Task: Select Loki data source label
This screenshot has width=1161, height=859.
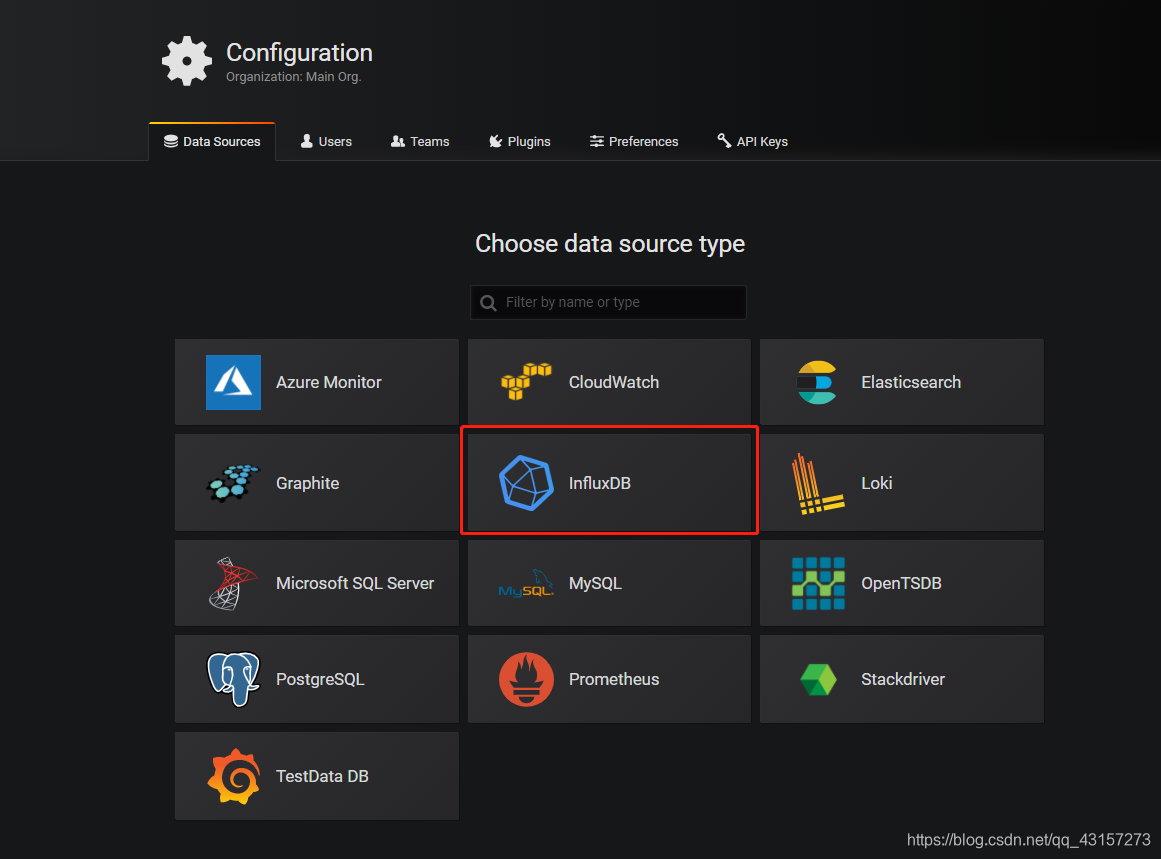Action: coord(877,483)
